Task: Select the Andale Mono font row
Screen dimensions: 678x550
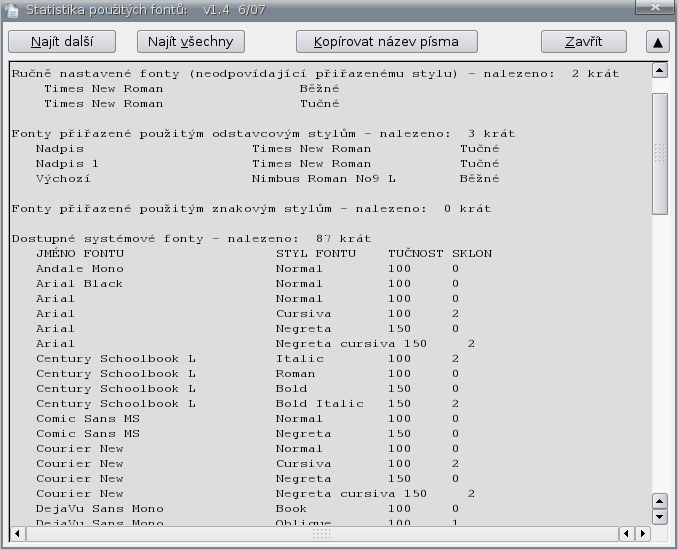Action: tap(247, 269)
